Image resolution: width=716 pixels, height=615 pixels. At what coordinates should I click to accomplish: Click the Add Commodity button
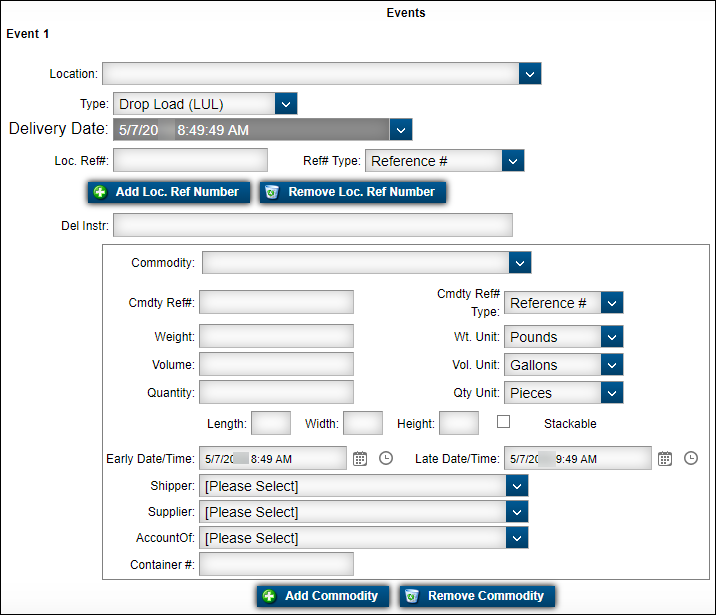tap(321, 596)
